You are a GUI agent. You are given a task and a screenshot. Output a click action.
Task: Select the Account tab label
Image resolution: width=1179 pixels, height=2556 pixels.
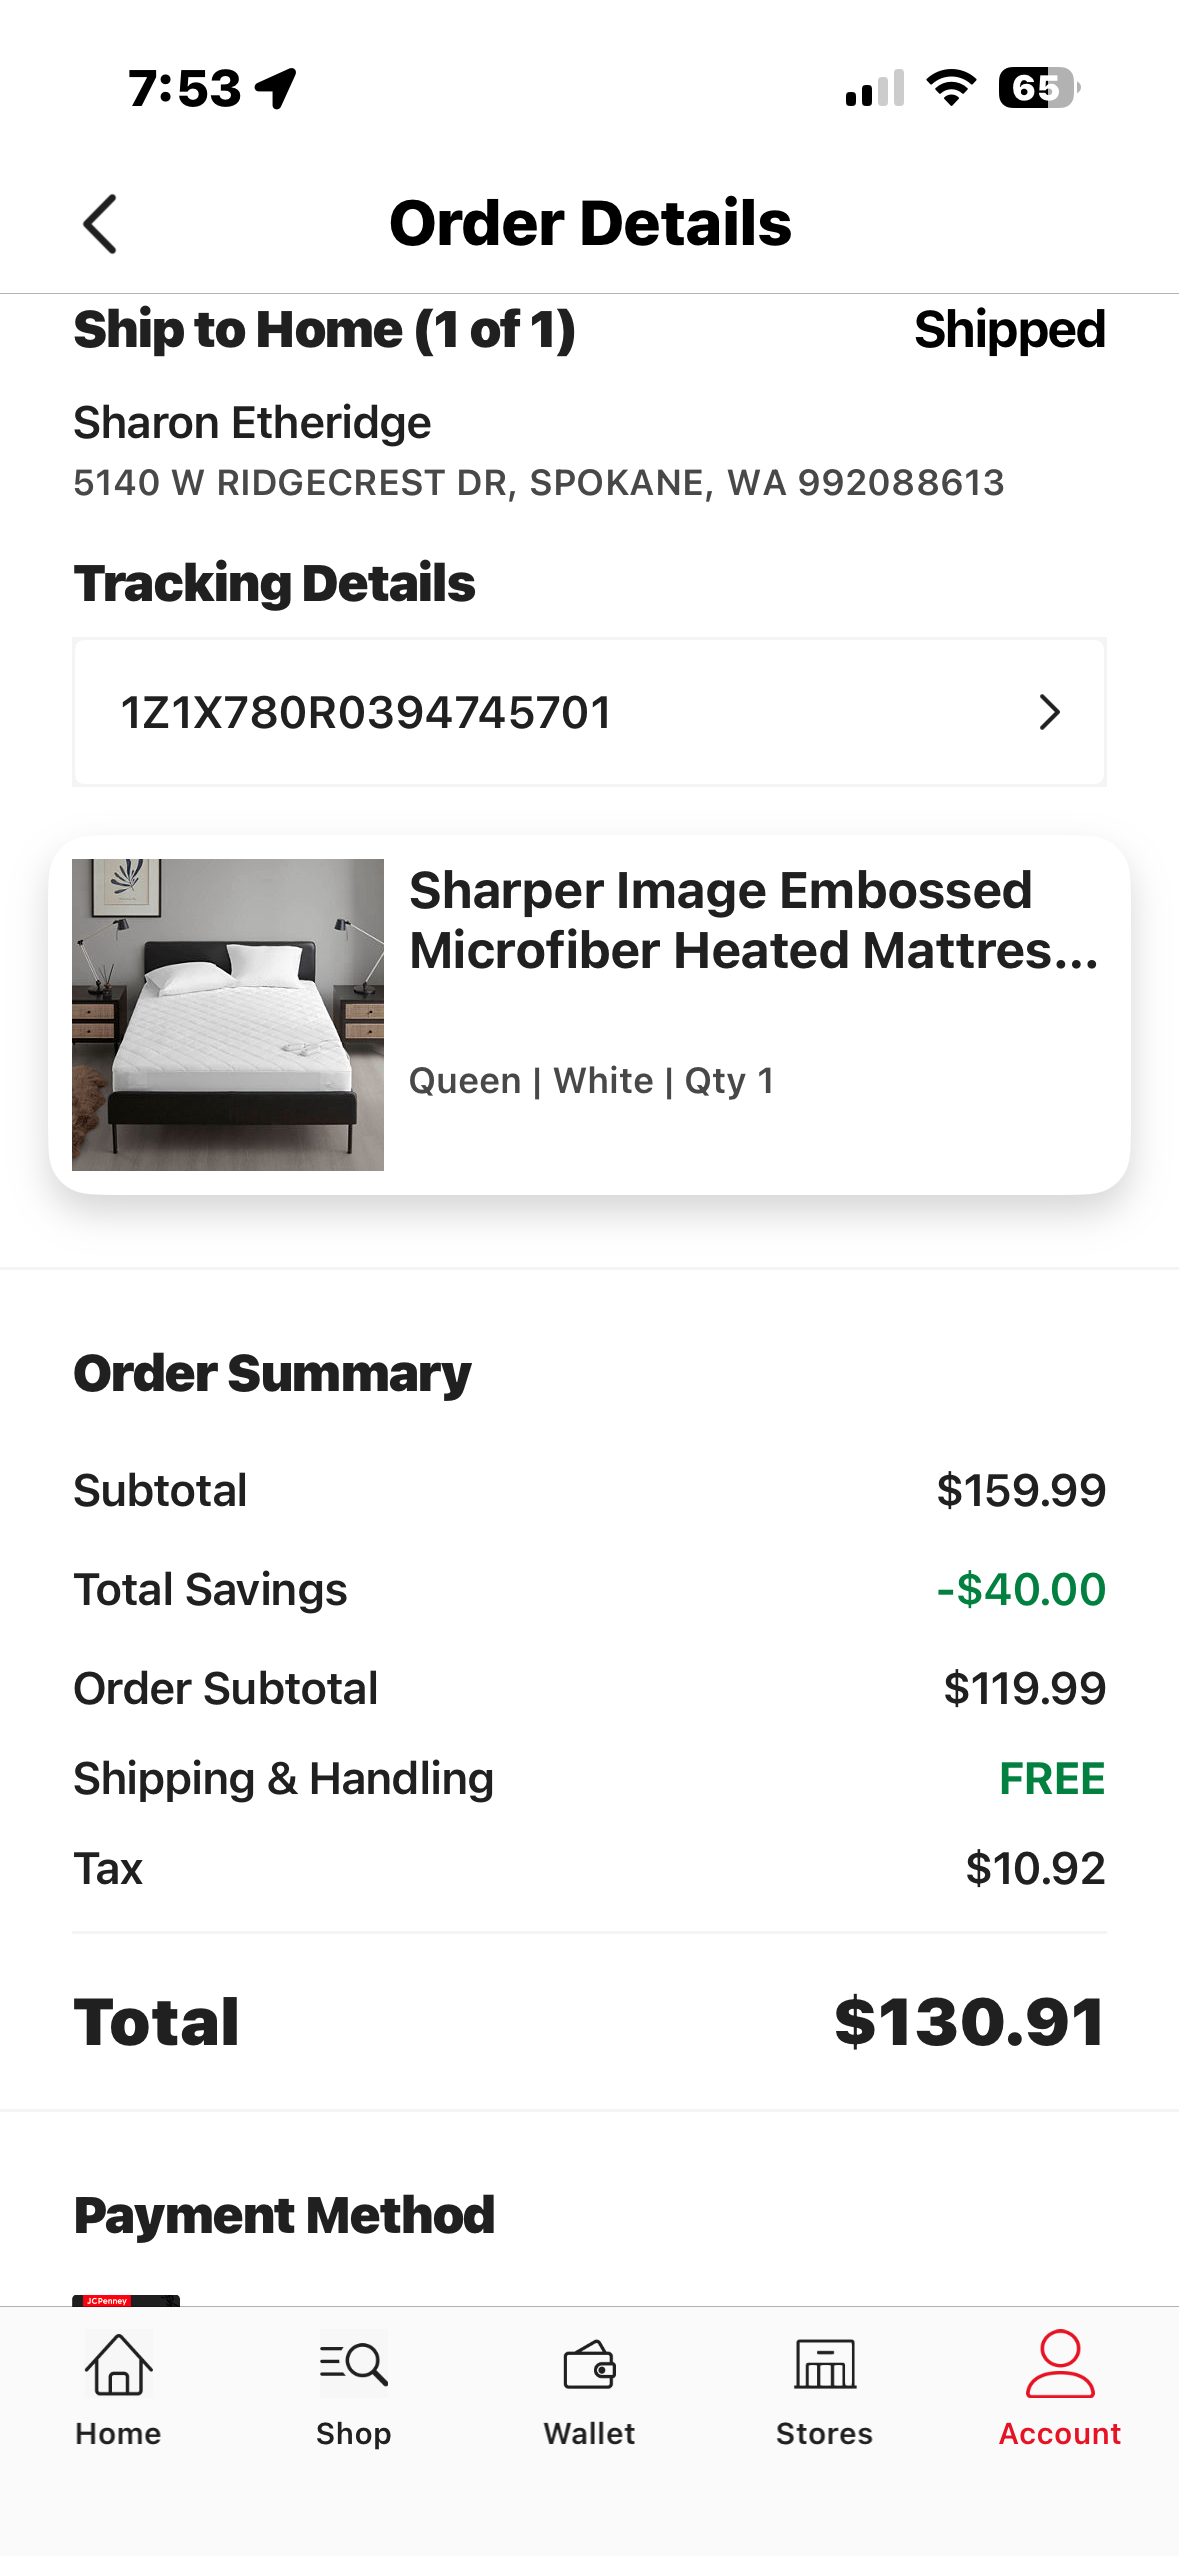tap(1060, 2433)
